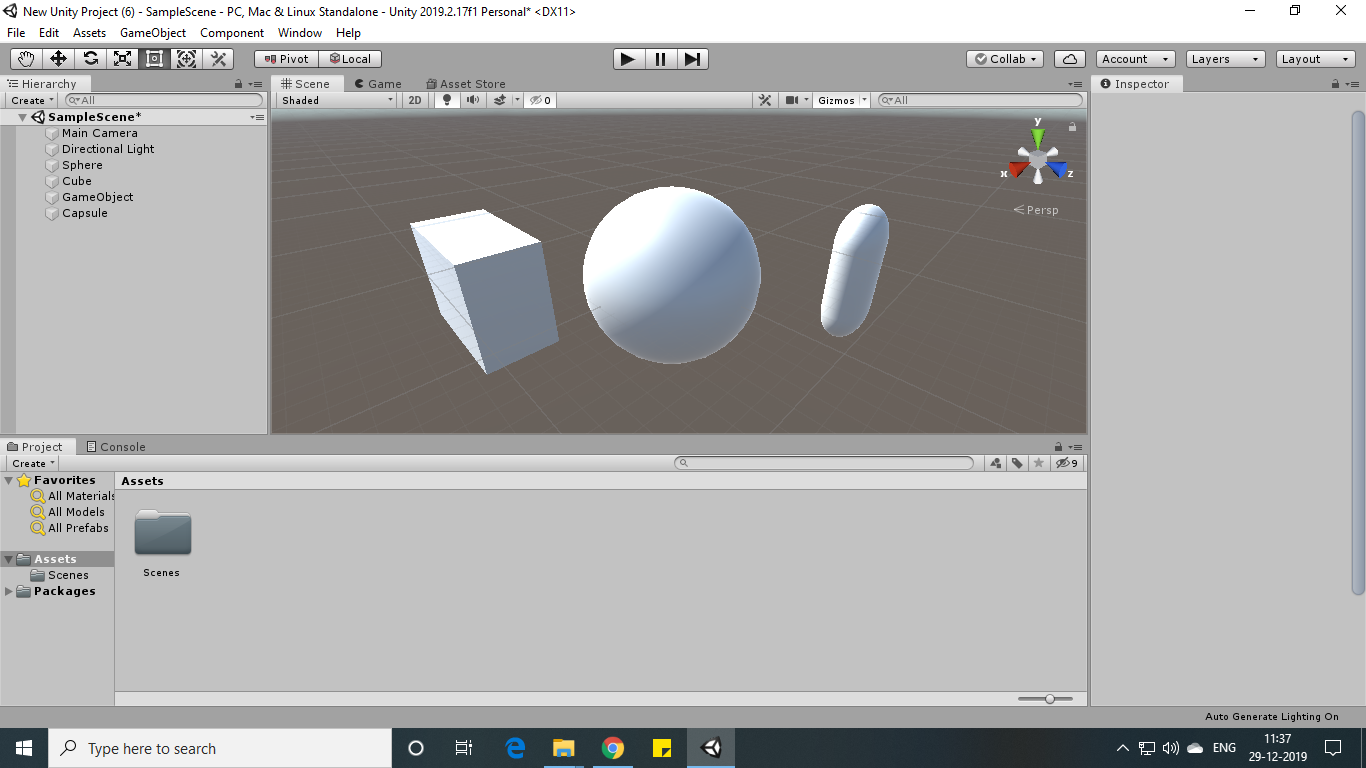The image size is (1366, 768).
Task: Click Search by Label icon in Project
Action: [x=1017, y=463]
